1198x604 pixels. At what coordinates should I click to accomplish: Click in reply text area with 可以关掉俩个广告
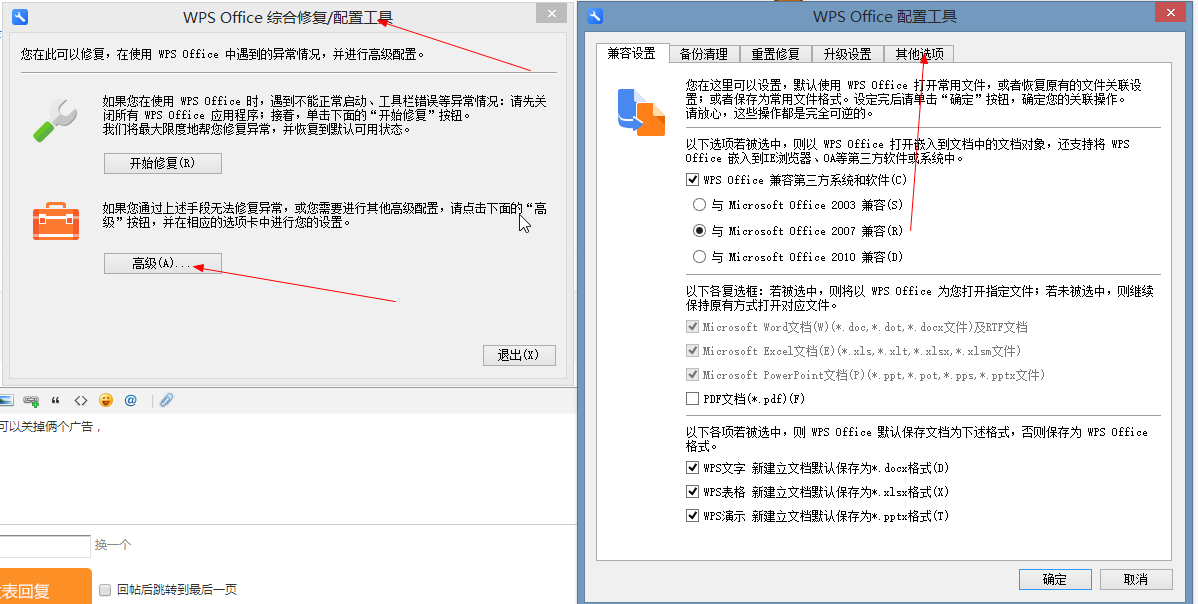[288, 467]
